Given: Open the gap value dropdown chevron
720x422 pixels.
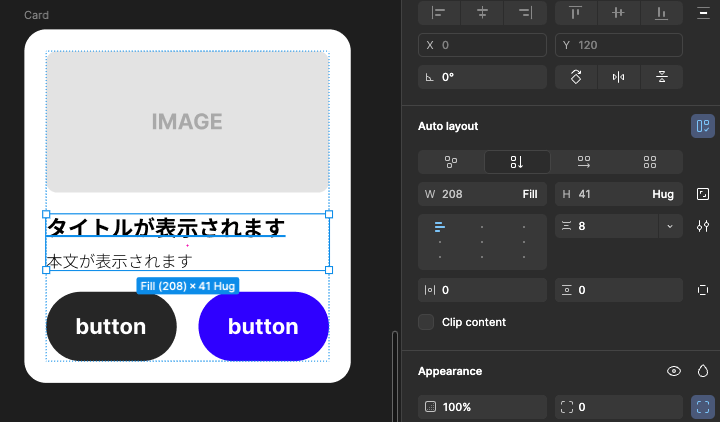Looking at the screenshot, I should (670, 226).
